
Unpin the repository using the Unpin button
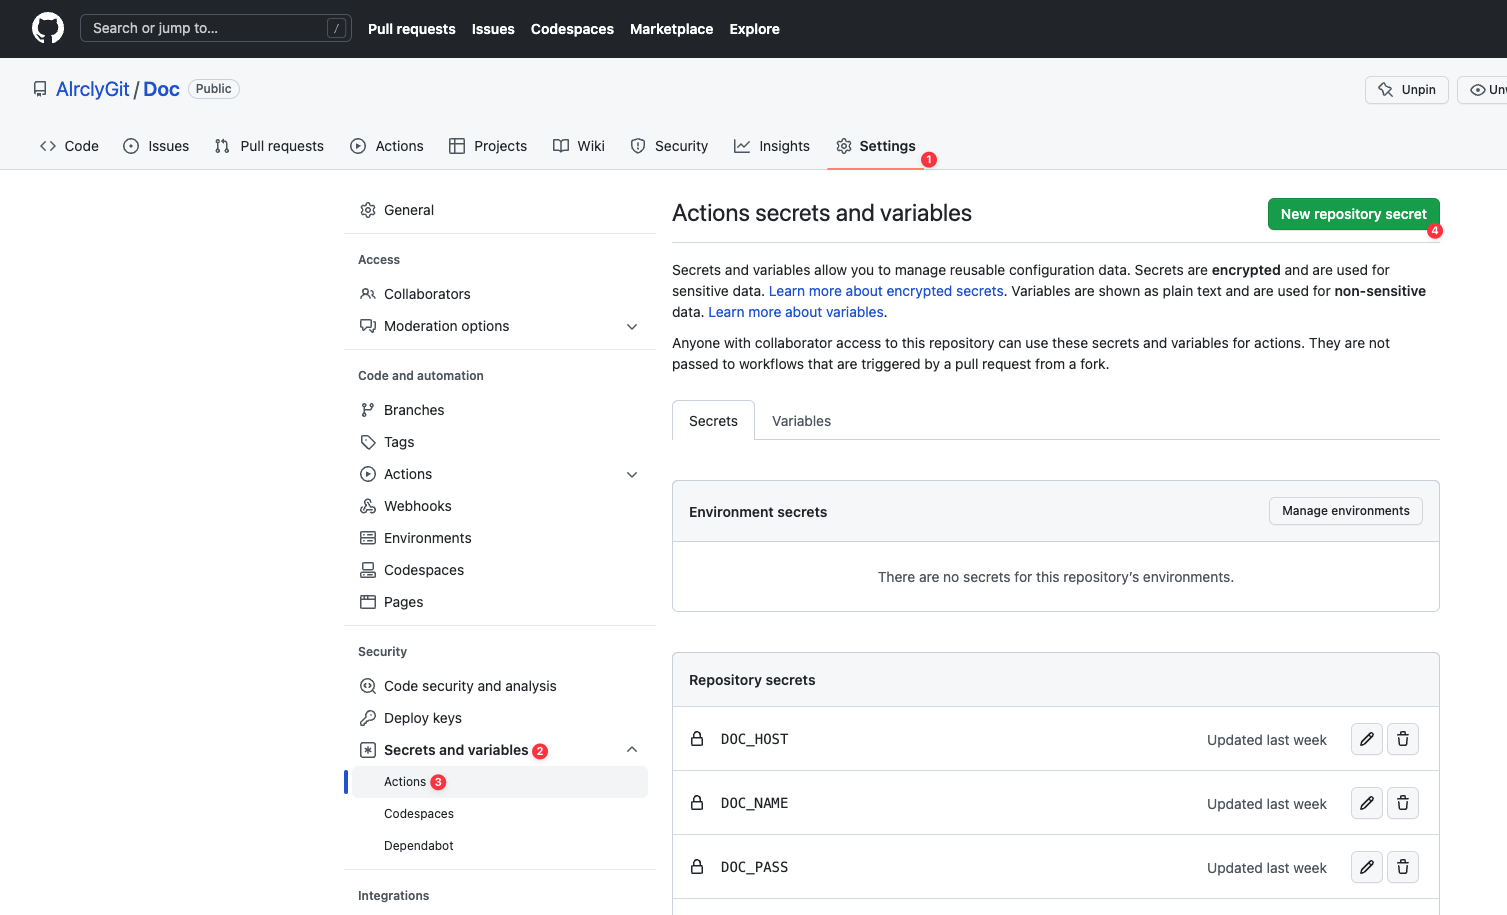click(1406, 90)
